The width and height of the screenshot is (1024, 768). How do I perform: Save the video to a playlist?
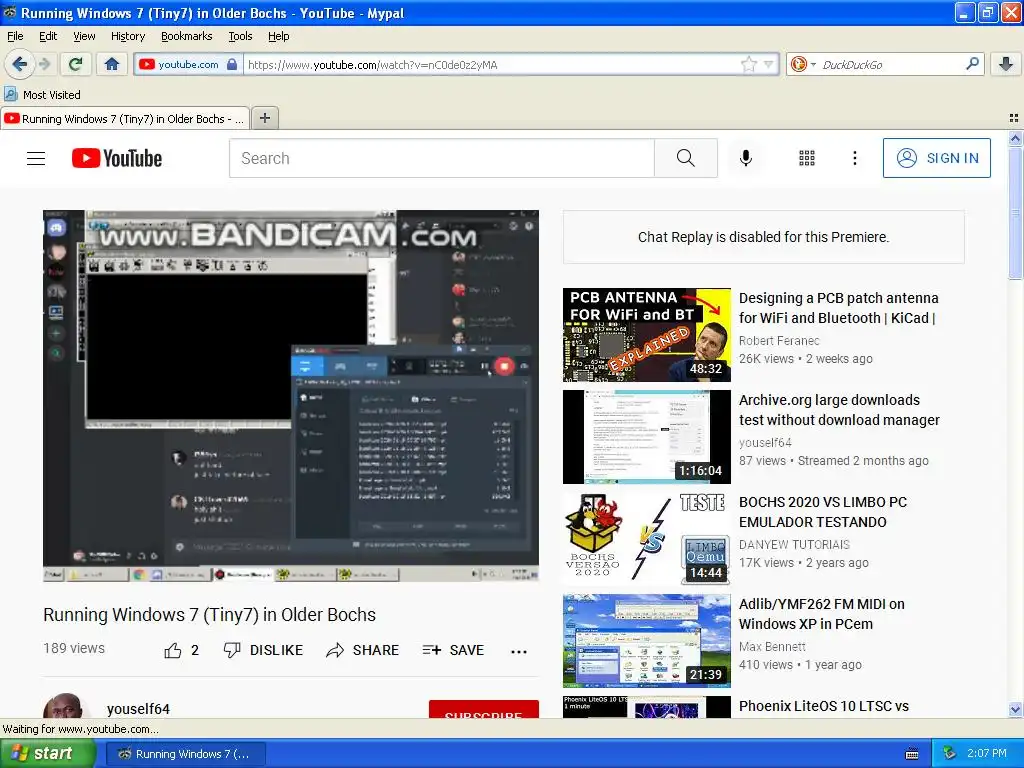[x=453, y=650]
